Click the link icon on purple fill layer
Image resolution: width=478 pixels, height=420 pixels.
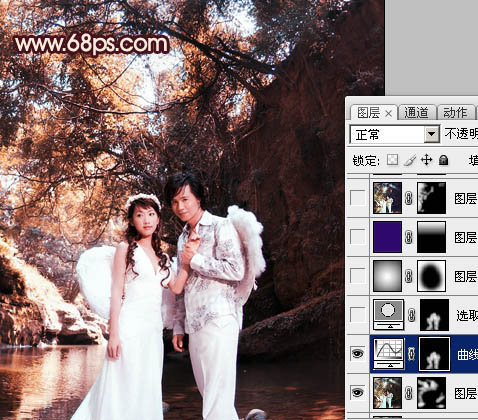coord(409,237)
